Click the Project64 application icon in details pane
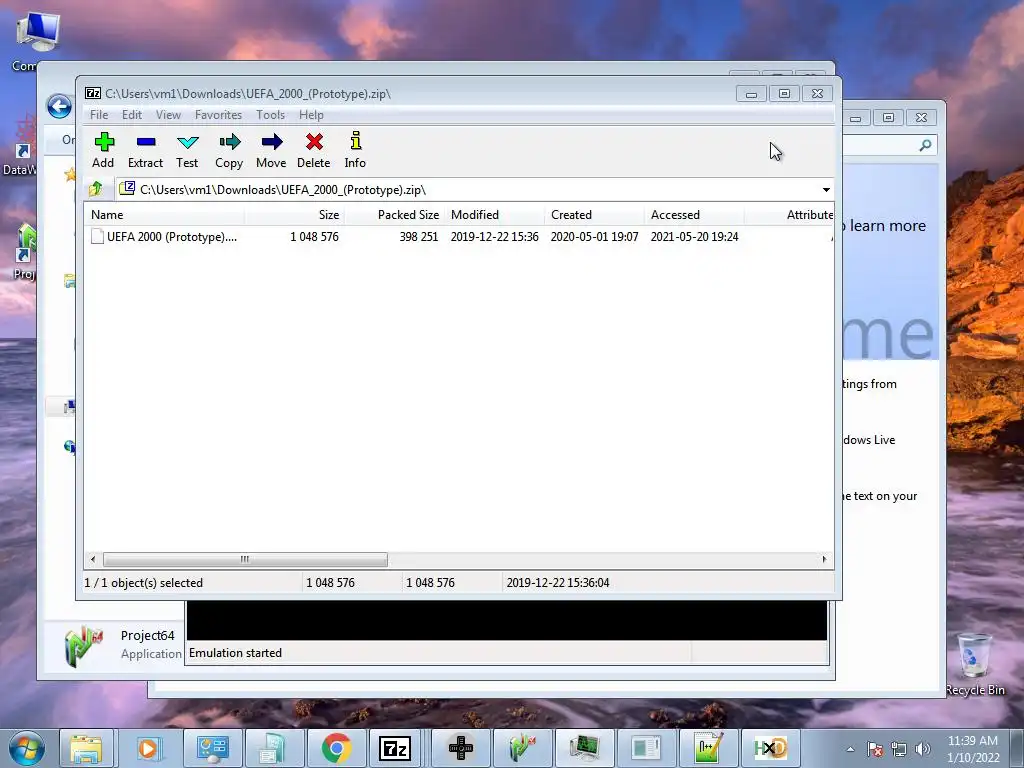 (84, 645)
